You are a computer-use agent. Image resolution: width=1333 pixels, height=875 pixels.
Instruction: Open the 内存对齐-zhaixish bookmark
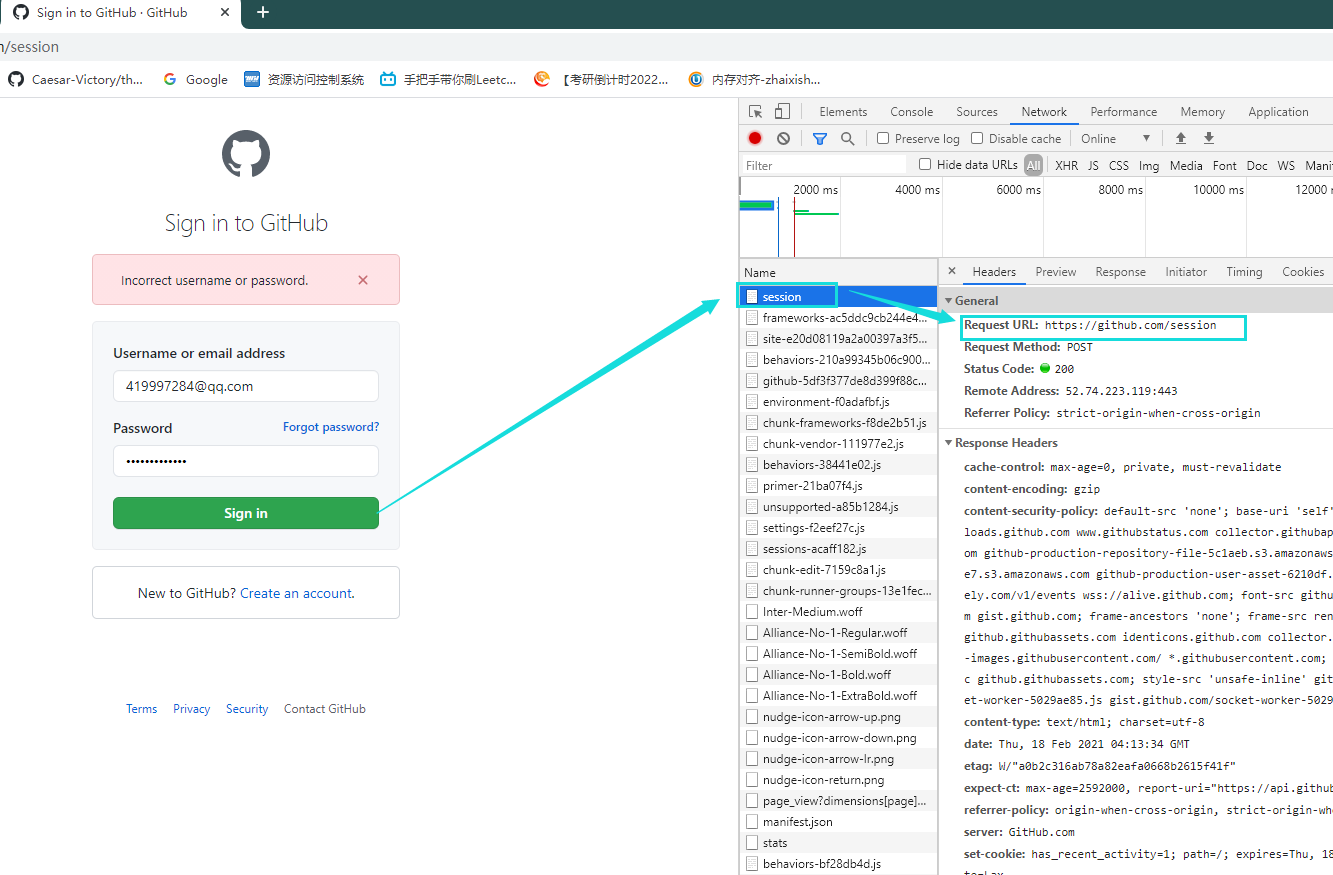(x=755, y=80)
